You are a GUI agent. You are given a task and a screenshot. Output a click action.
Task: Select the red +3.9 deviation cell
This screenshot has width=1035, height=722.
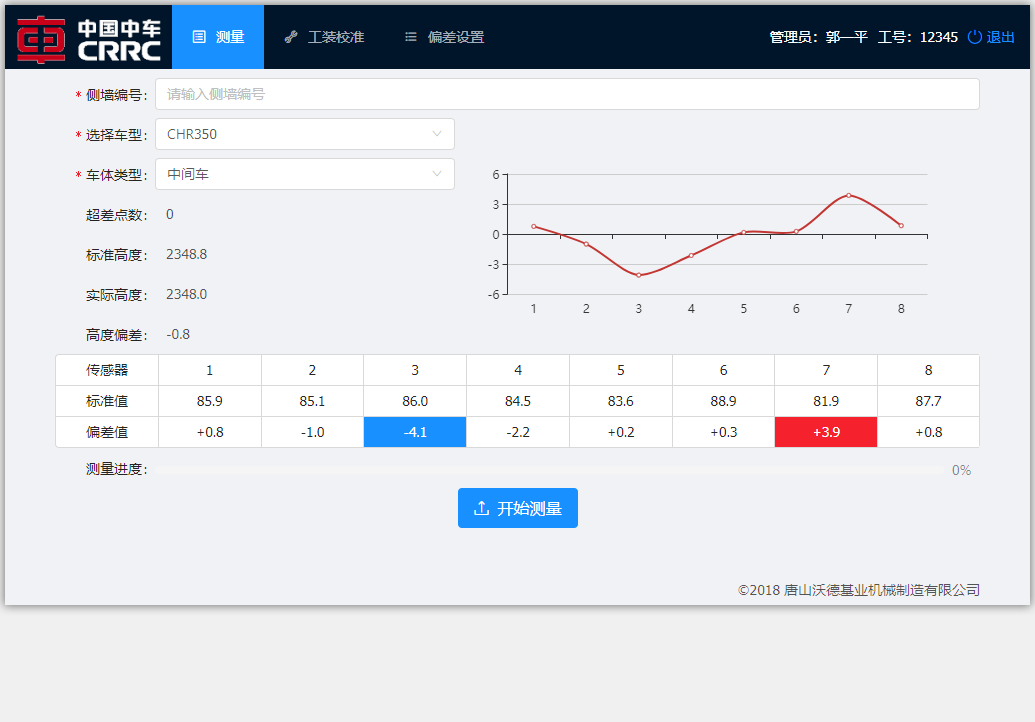826,432
